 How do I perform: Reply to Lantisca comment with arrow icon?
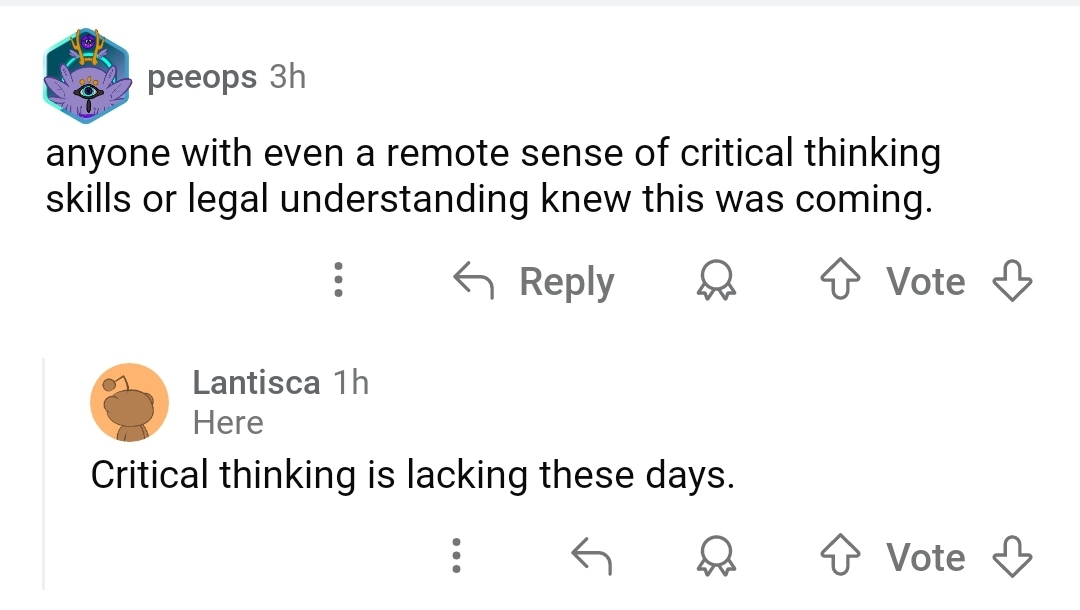591,556
